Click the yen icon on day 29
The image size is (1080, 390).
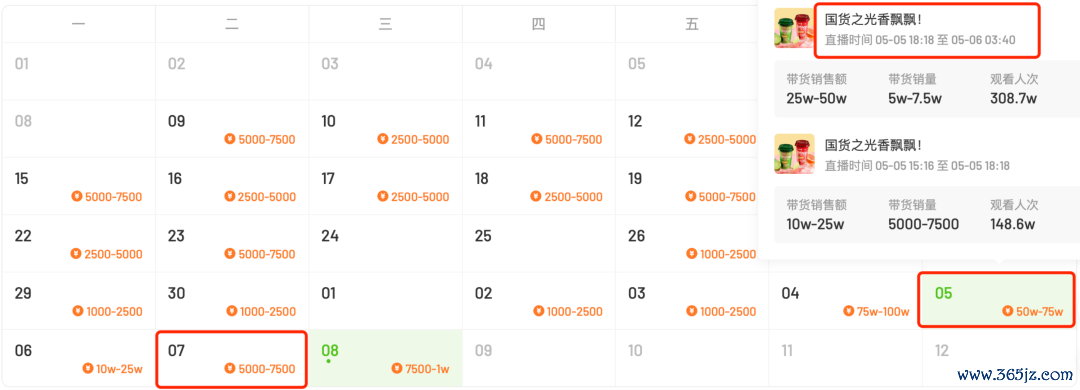[x=76, y=311]
